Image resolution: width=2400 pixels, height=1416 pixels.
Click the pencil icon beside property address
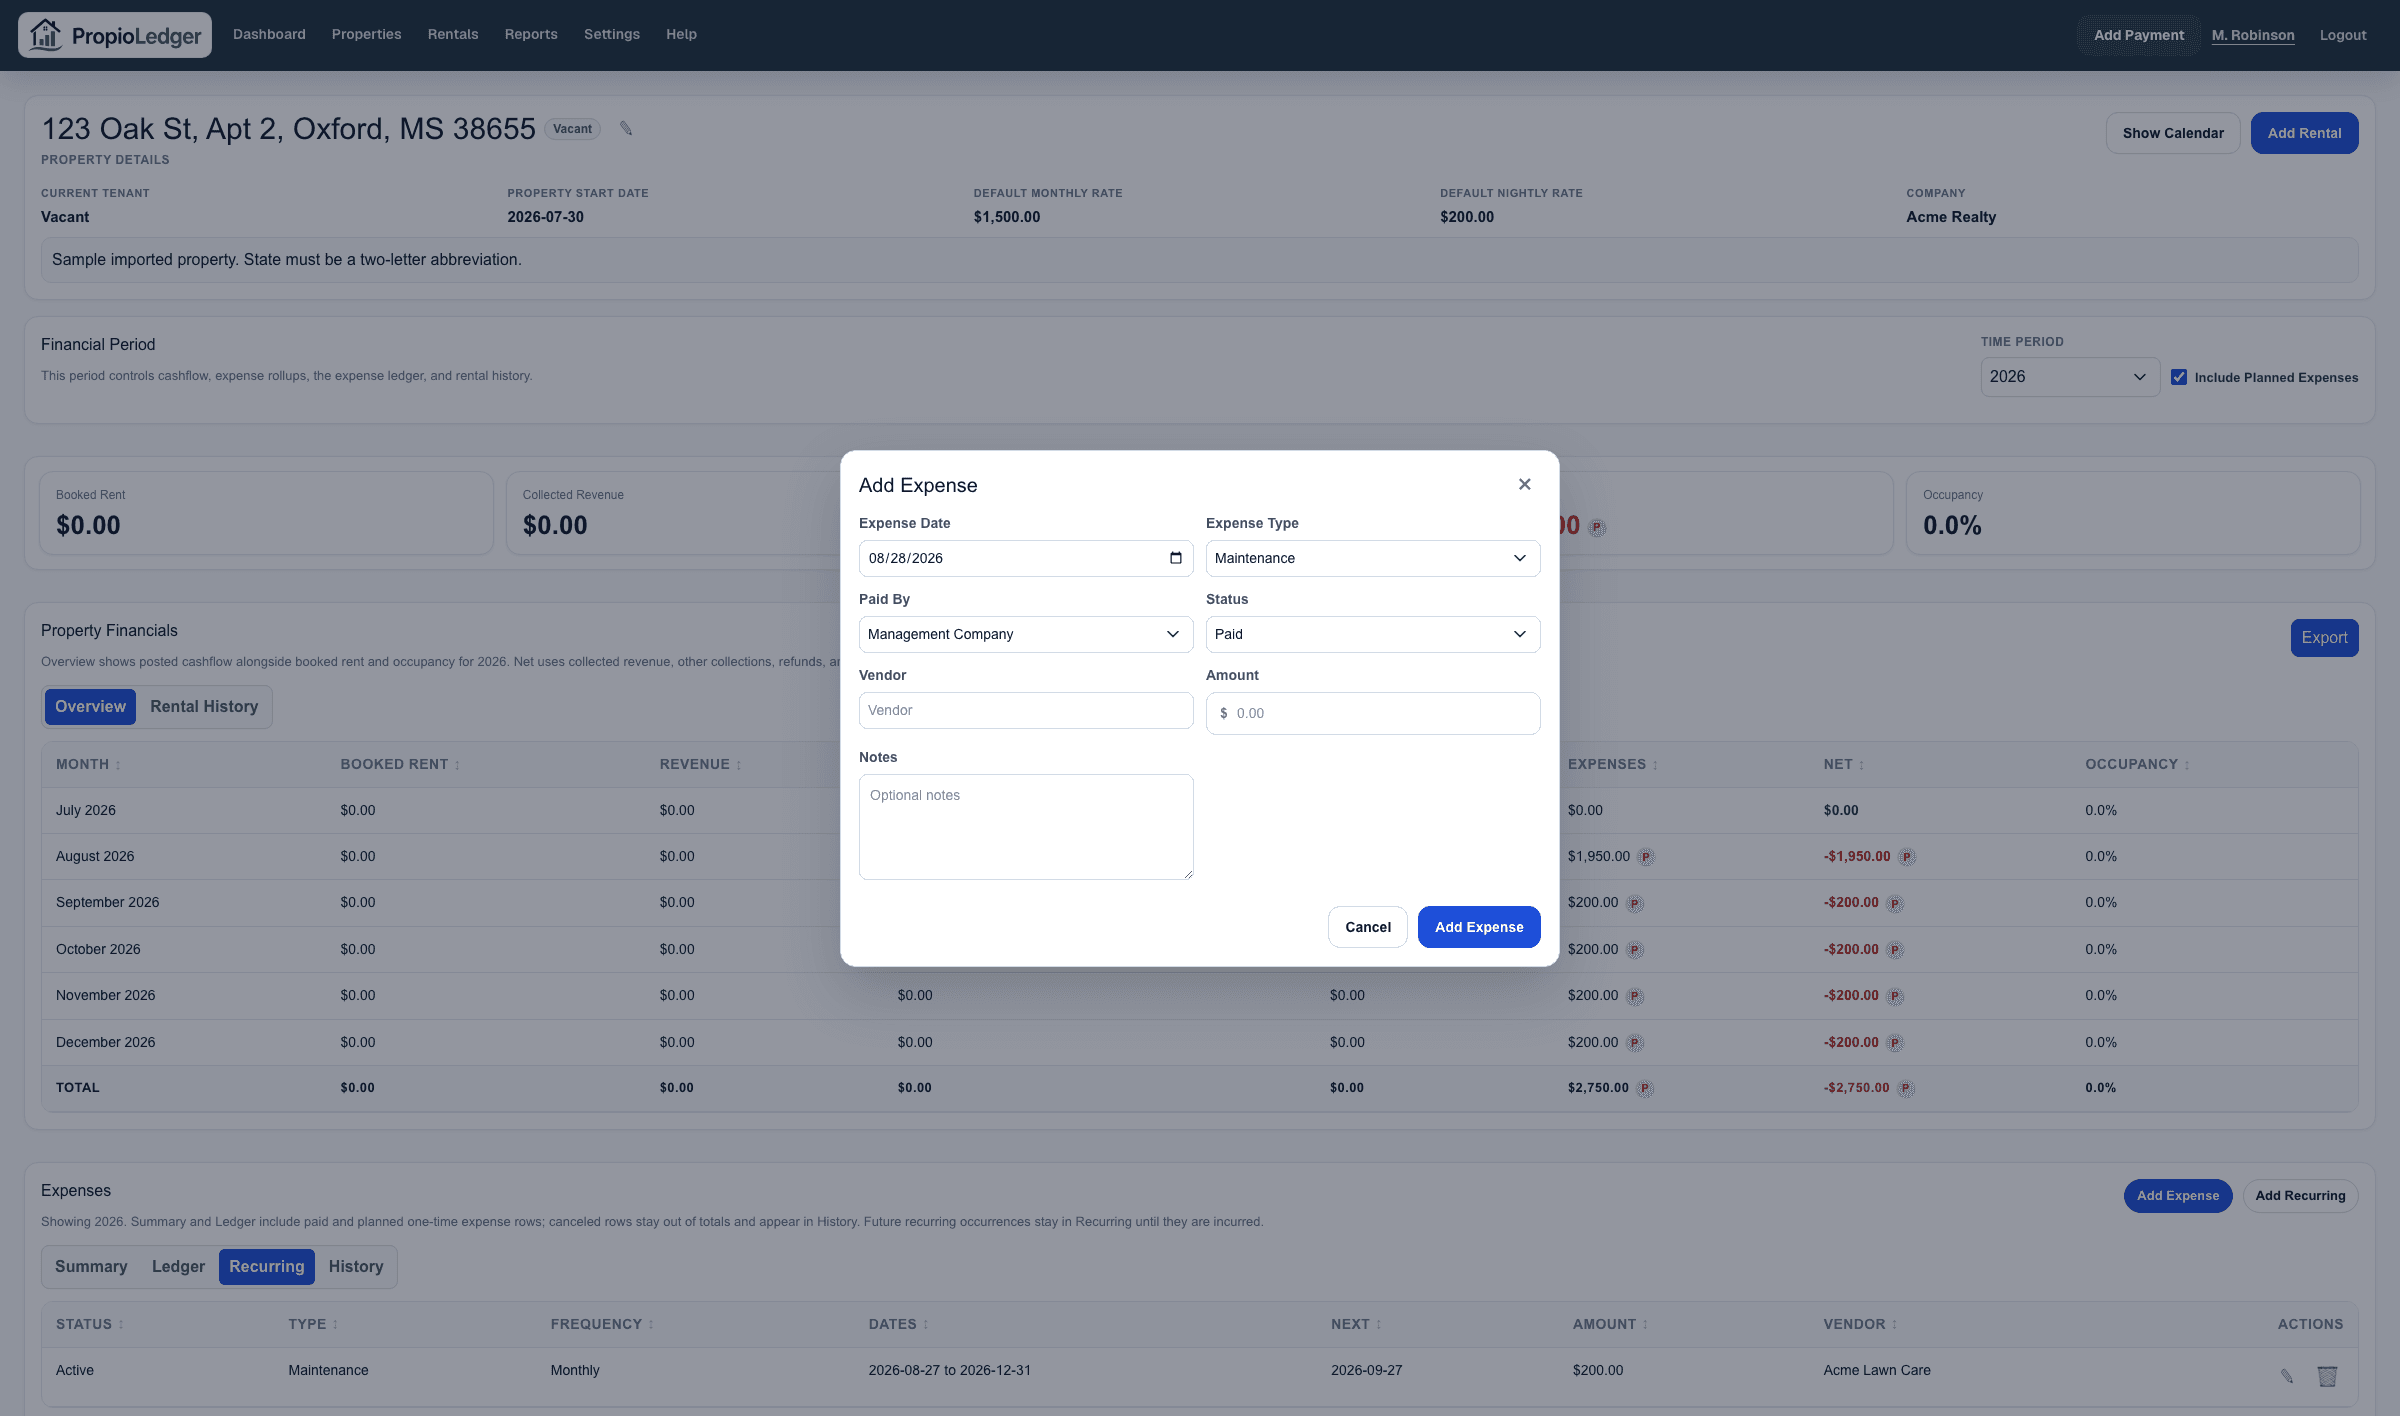tap(626, 128)
